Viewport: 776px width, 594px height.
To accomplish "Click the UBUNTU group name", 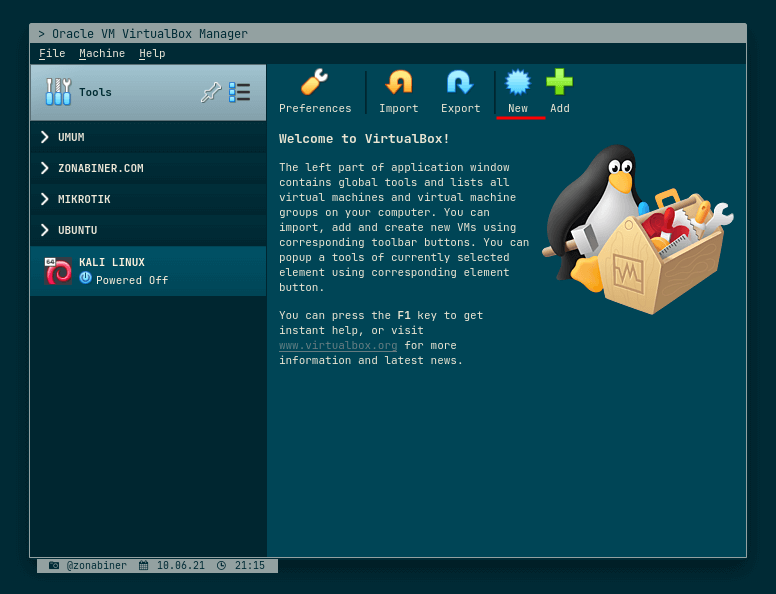I will (x=78, y=230).
